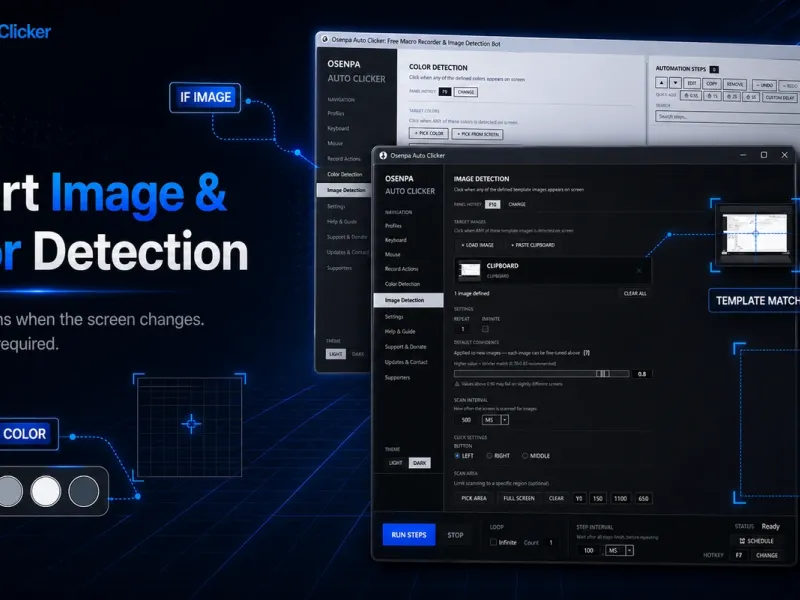Open Keyboard in dark window navigation

tap(395, 240)
